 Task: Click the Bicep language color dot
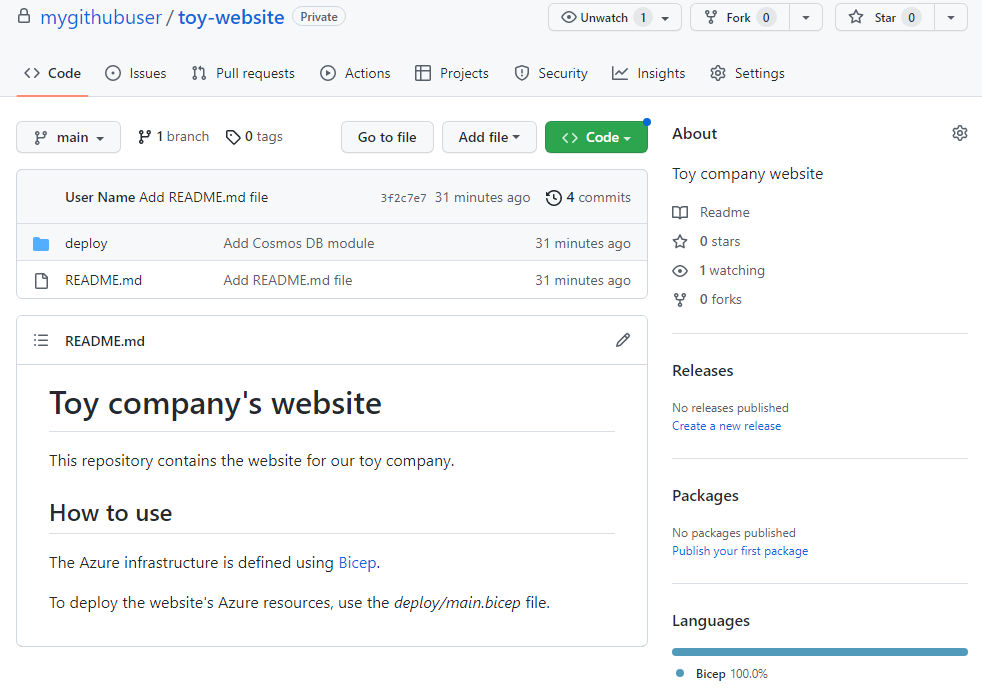click(x=680, y=673)
